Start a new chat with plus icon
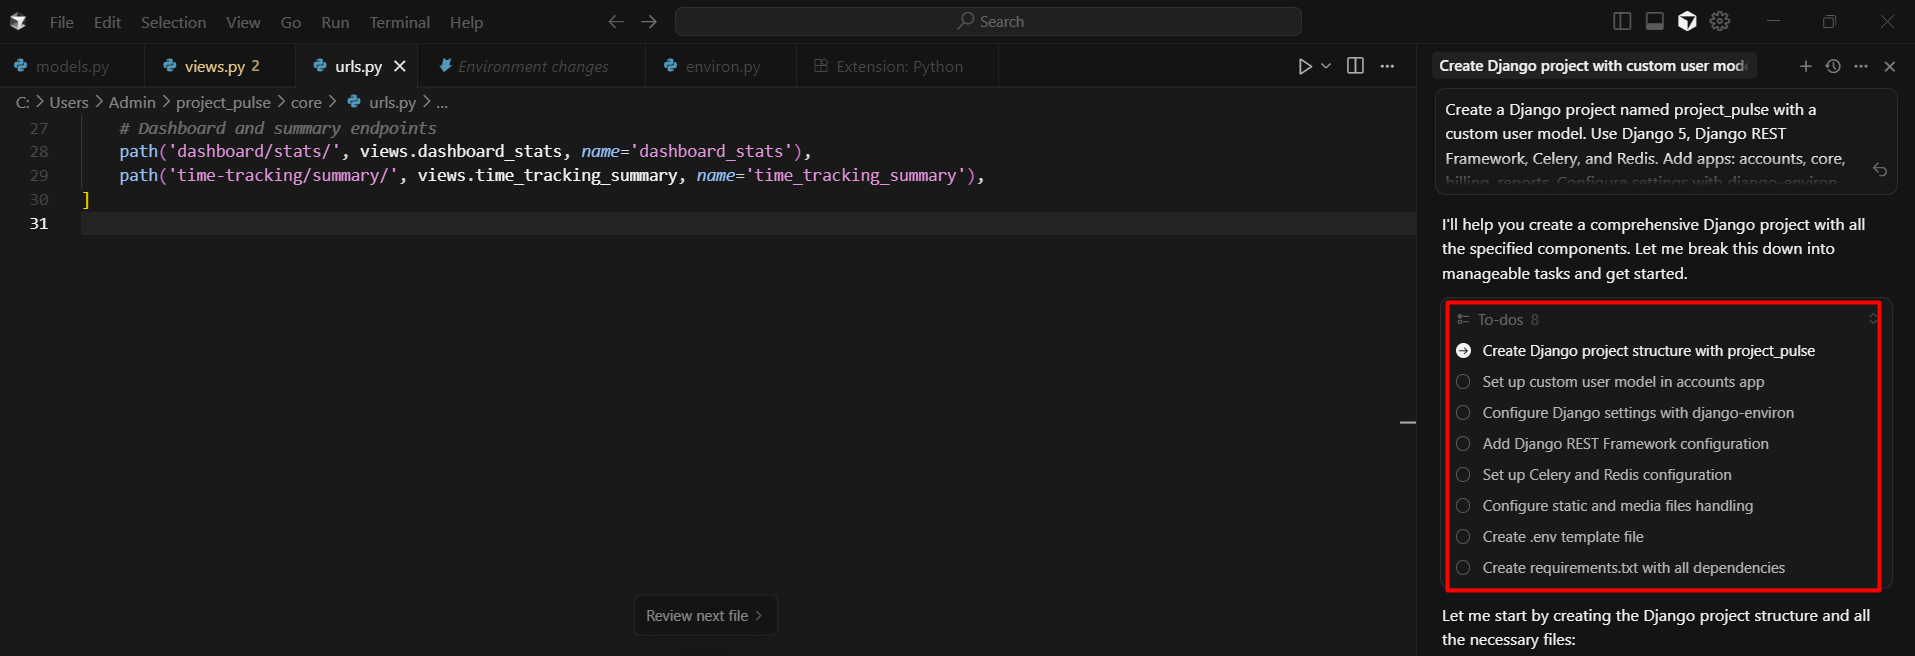 [1805, 66]
